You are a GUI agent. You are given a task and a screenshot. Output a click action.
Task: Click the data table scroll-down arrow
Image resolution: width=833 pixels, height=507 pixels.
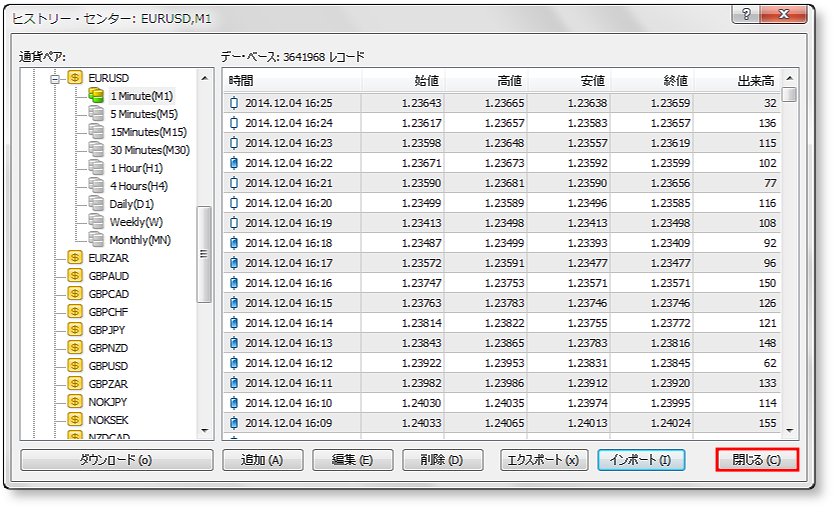tap(790, 430)
